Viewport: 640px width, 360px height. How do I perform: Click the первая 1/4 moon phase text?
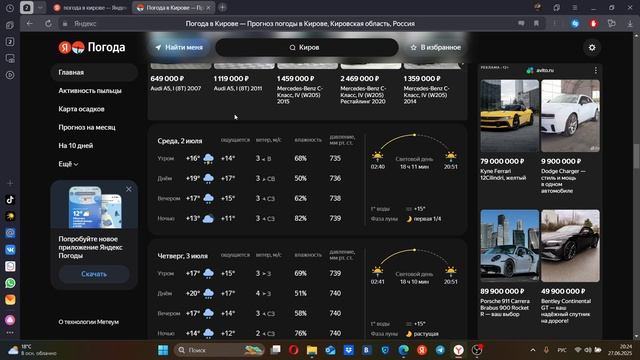(427, 219)
